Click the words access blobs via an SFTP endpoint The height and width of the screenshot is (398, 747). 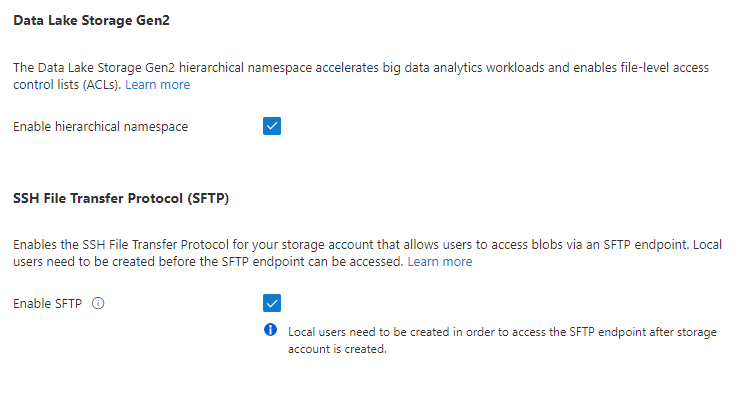pyautogui.click(x=590, y=245)
